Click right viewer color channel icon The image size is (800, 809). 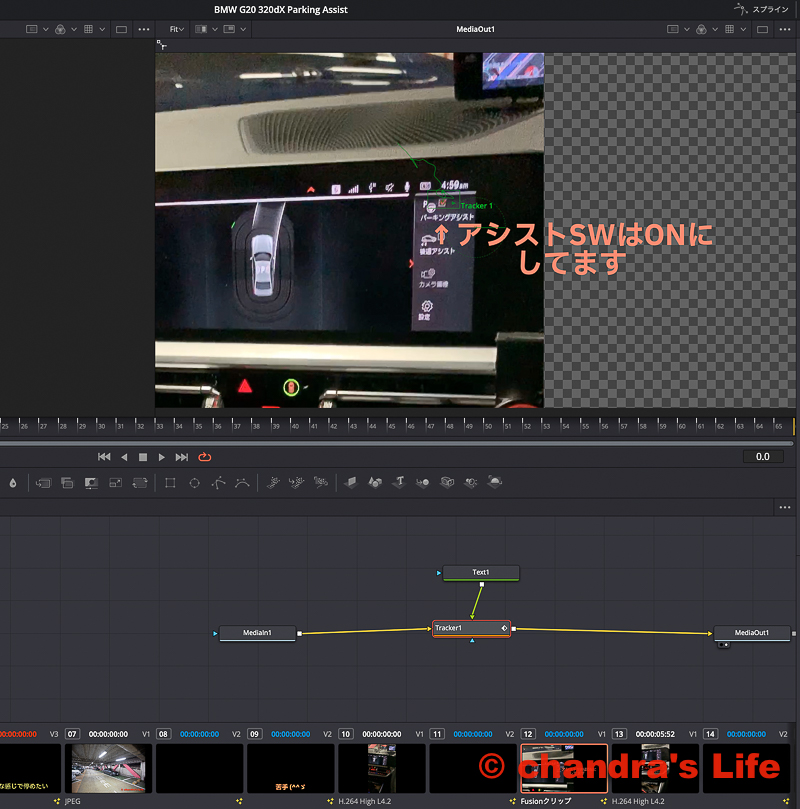point(701,29)
